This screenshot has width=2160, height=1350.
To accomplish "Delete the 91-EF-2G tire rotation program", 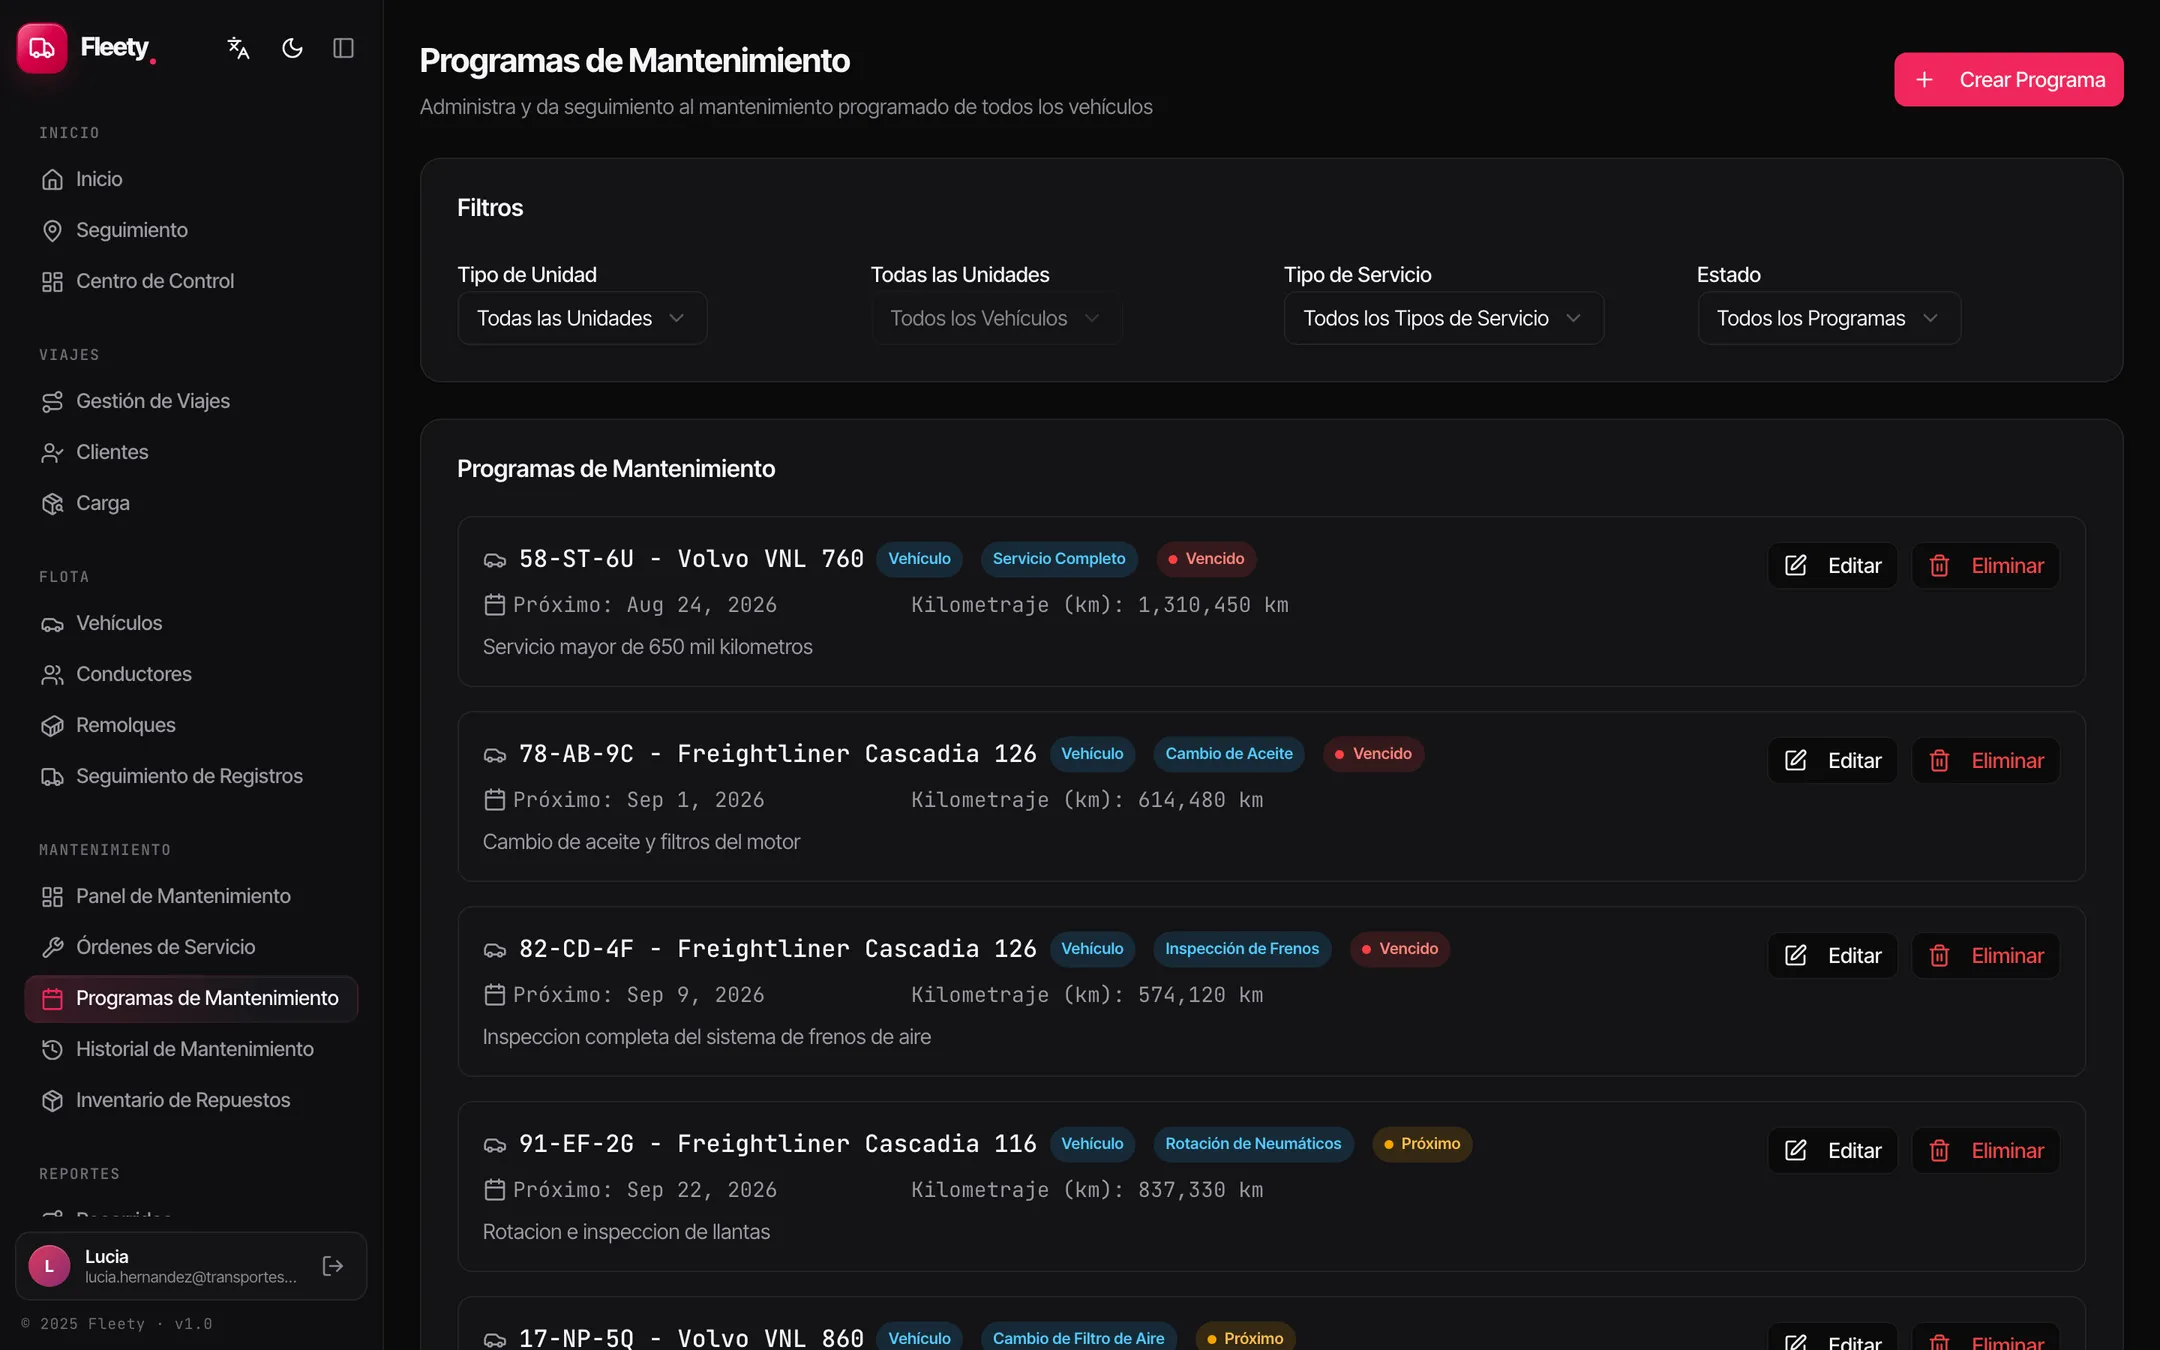I will (1985, 1151).
